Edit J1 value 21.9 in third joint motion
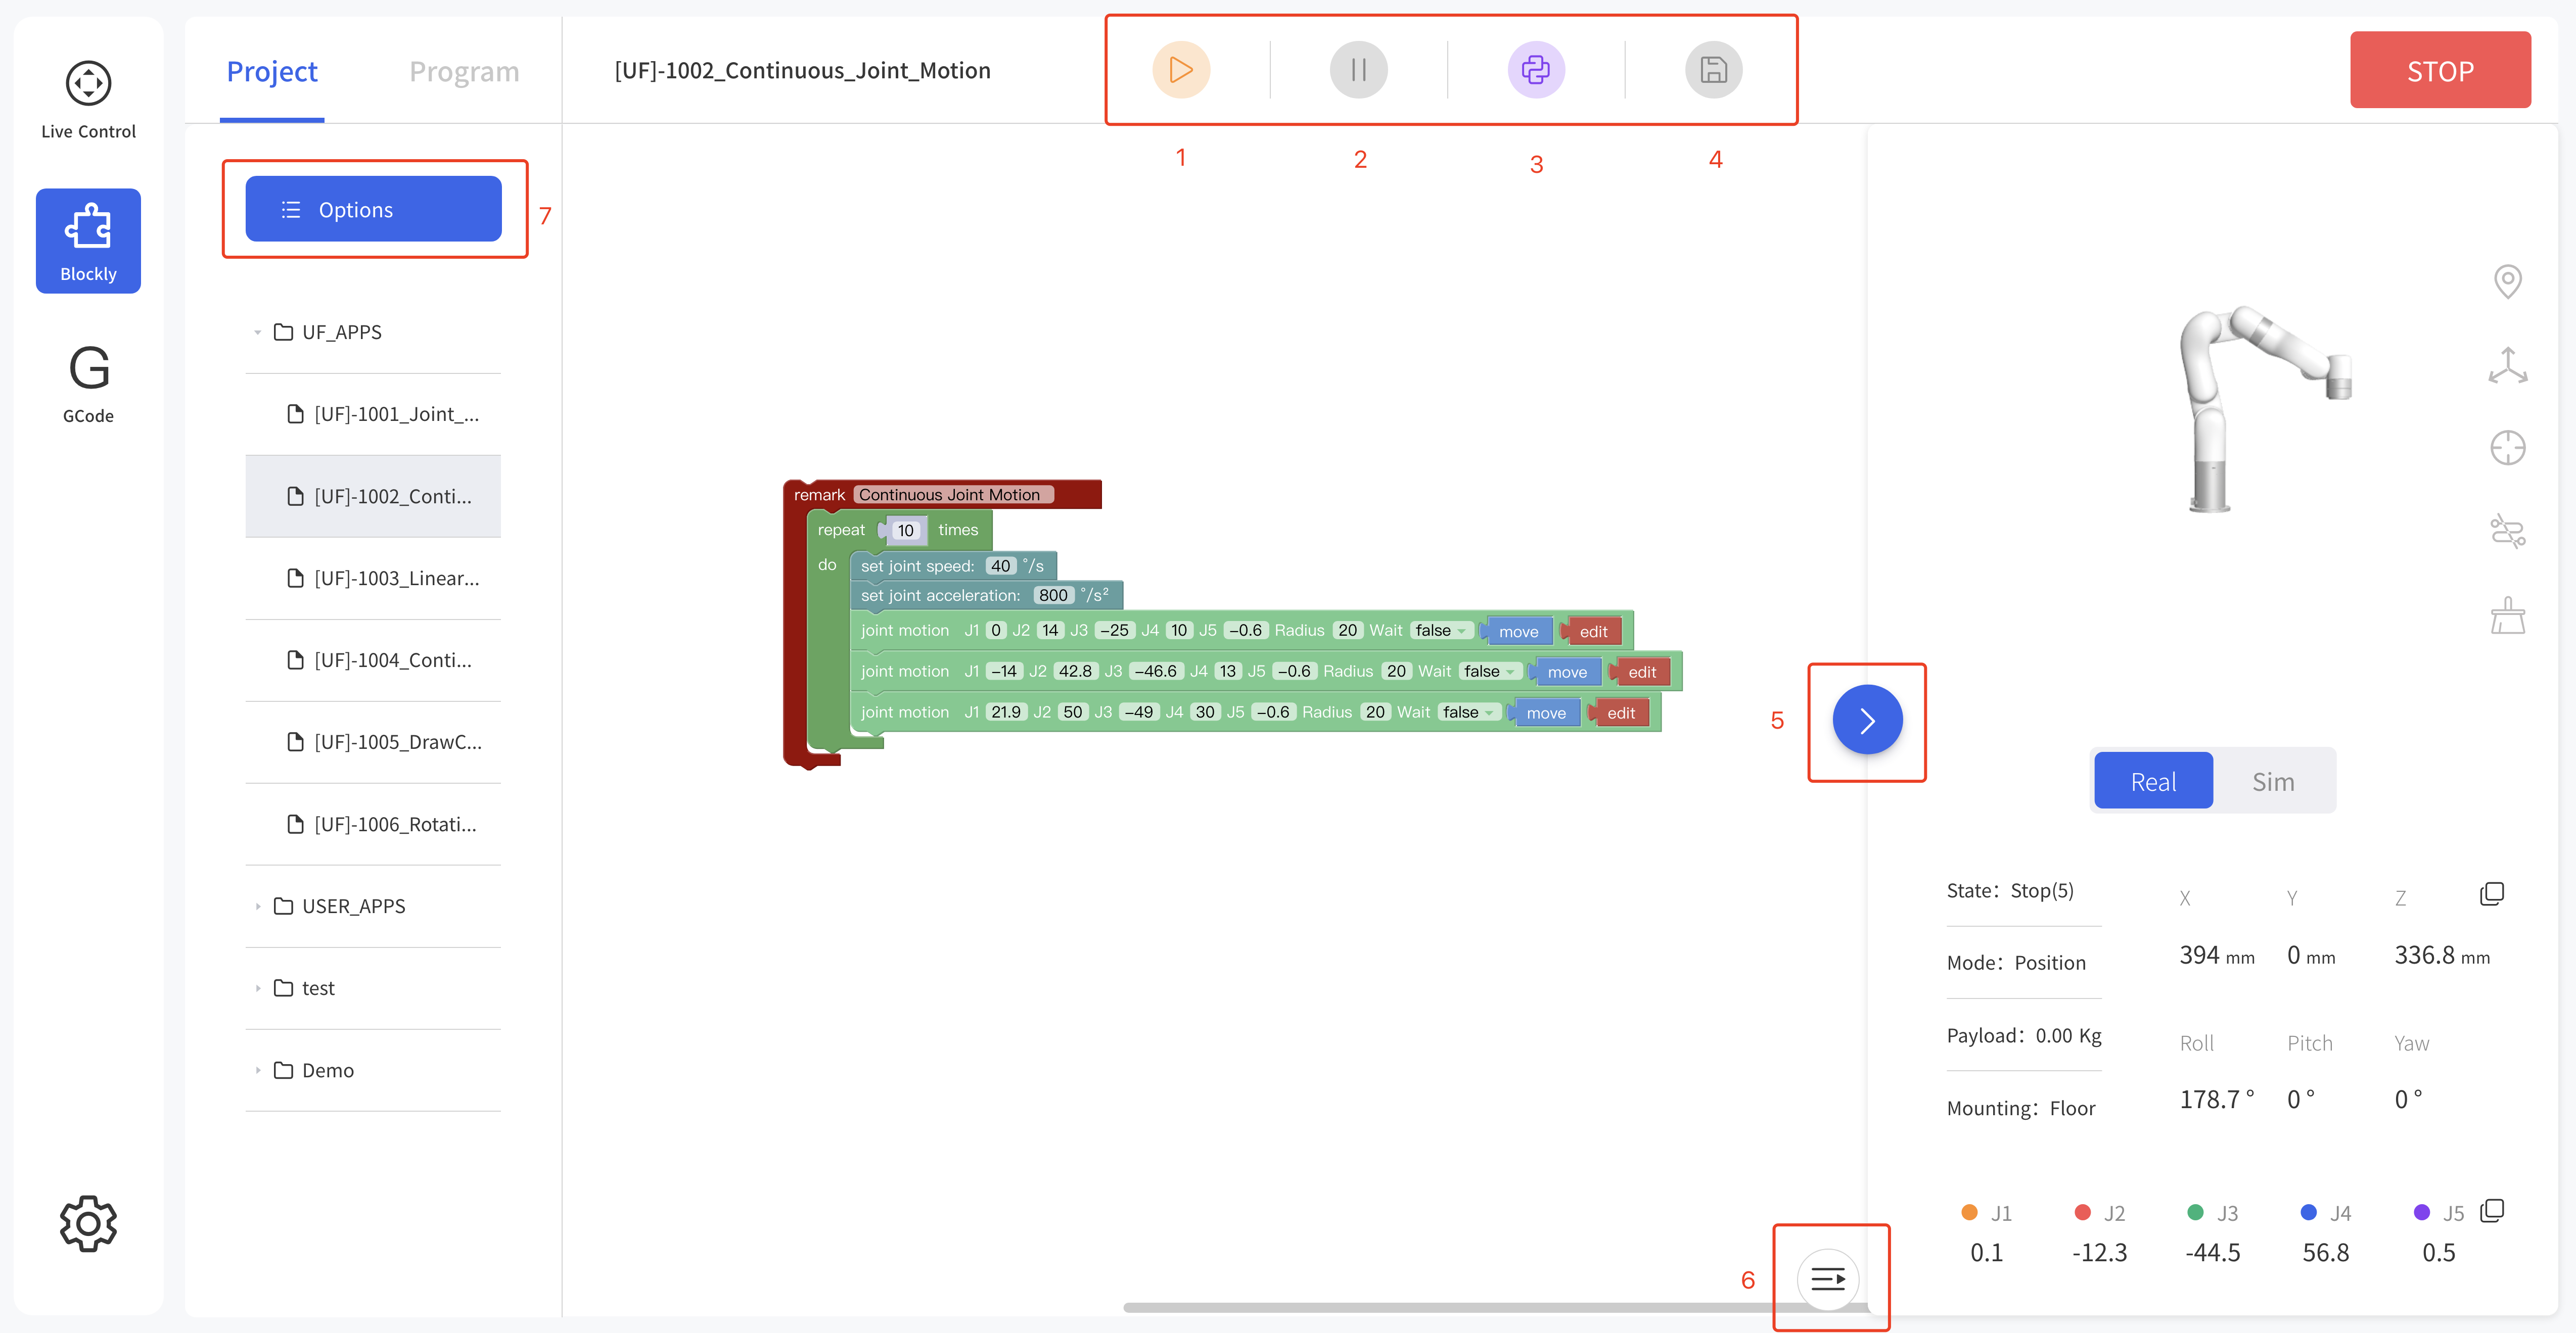 point(1006,712)
